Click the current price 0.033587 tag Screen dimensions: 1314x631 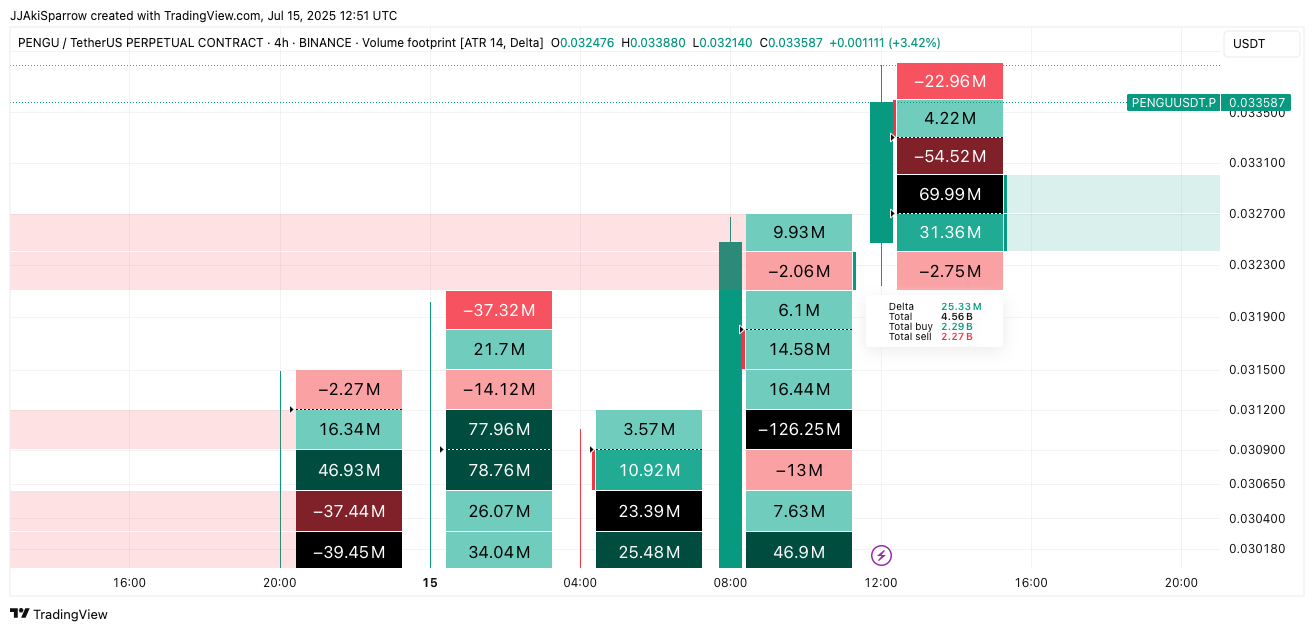(x=1257, y=102)
